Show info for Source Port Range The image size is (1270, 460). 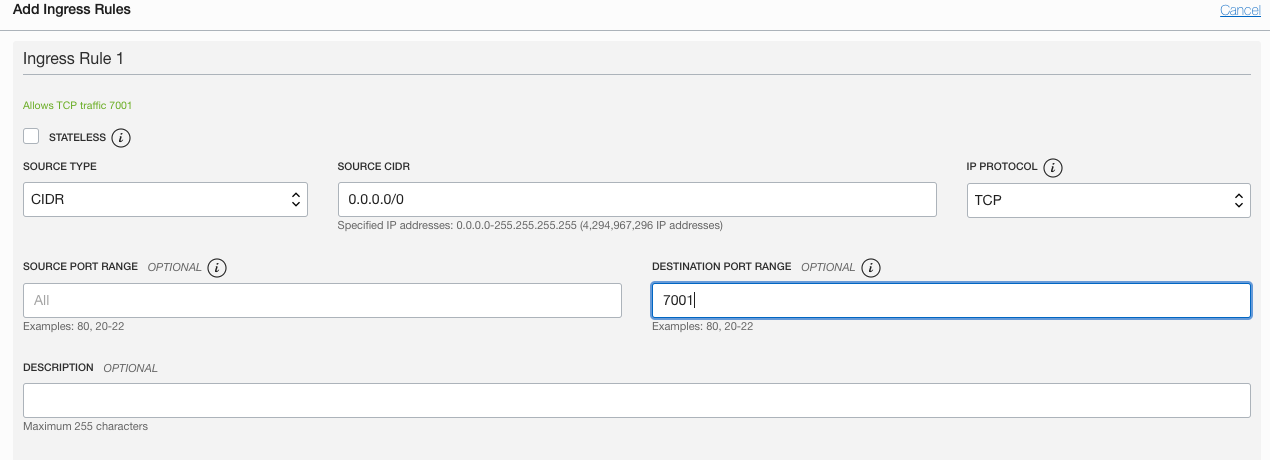(x=217, y=268)
